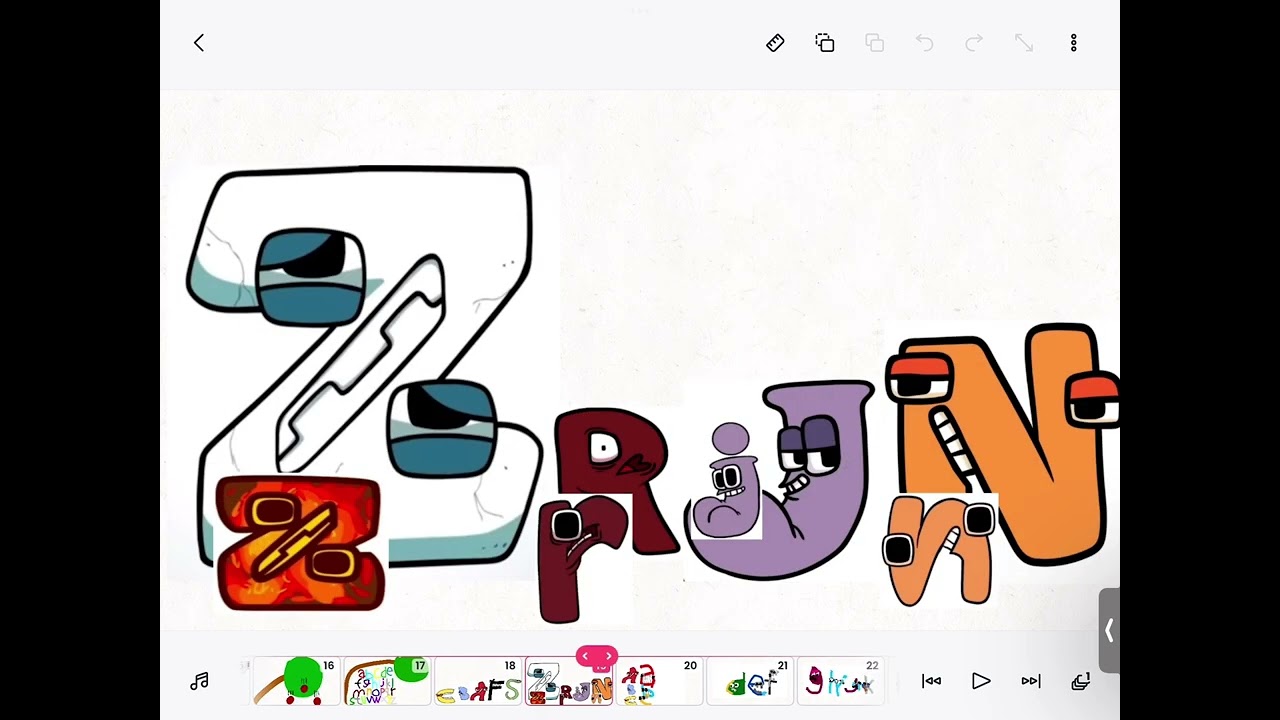Open the ruler tool
This screenshot has width=1280, height=720.
click(775, 43)
